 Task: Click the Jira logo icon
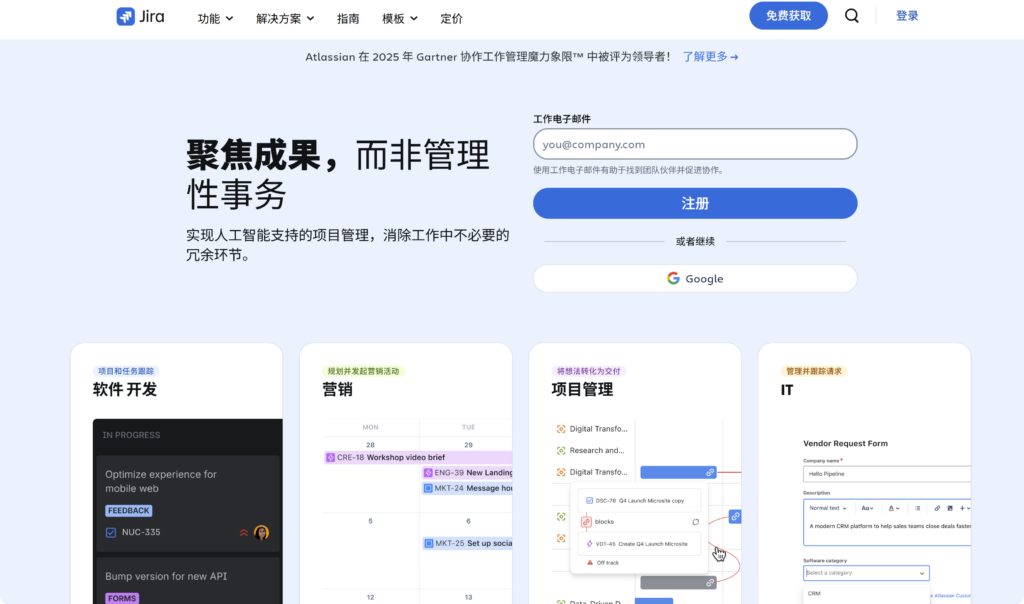[x=124, y=16]
